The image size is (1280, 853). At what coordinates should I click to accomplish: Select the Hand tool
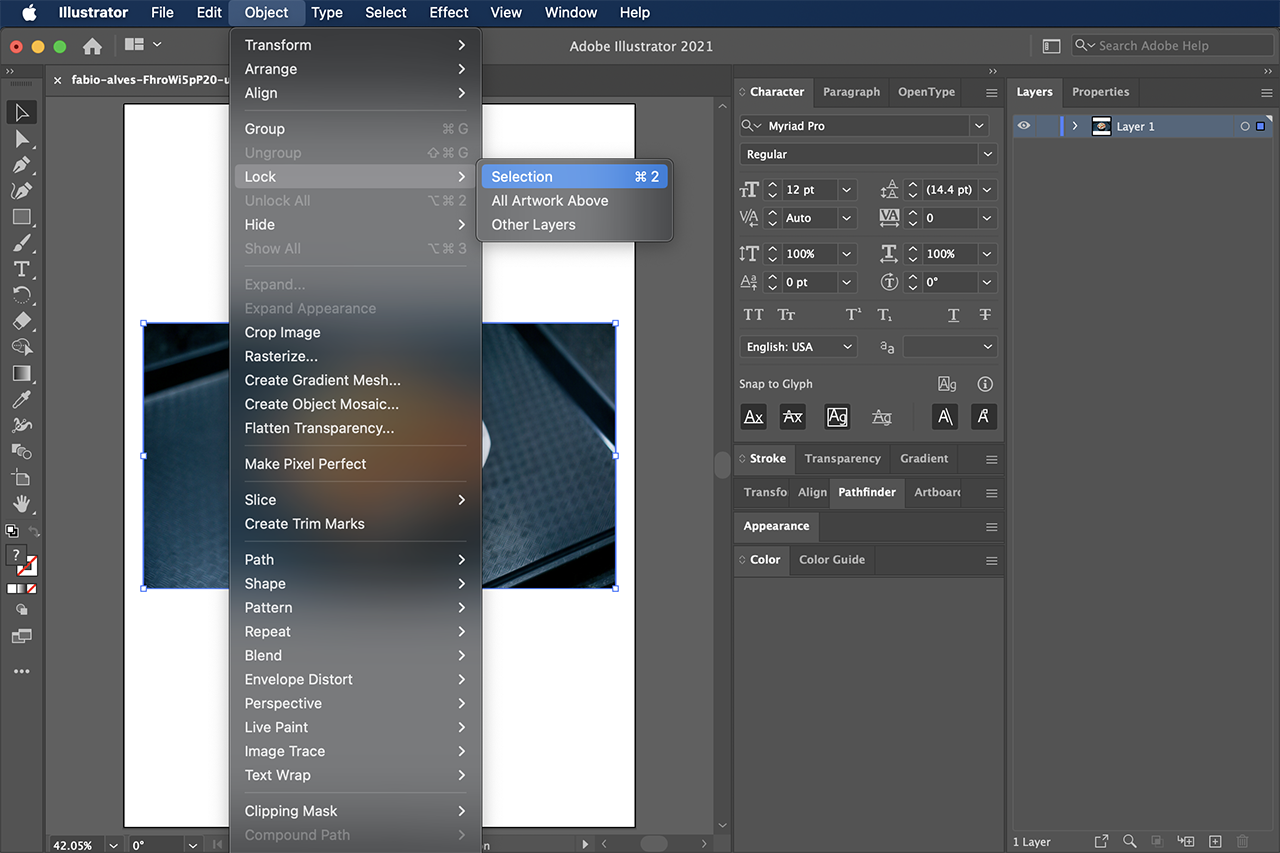coord(21,504)
